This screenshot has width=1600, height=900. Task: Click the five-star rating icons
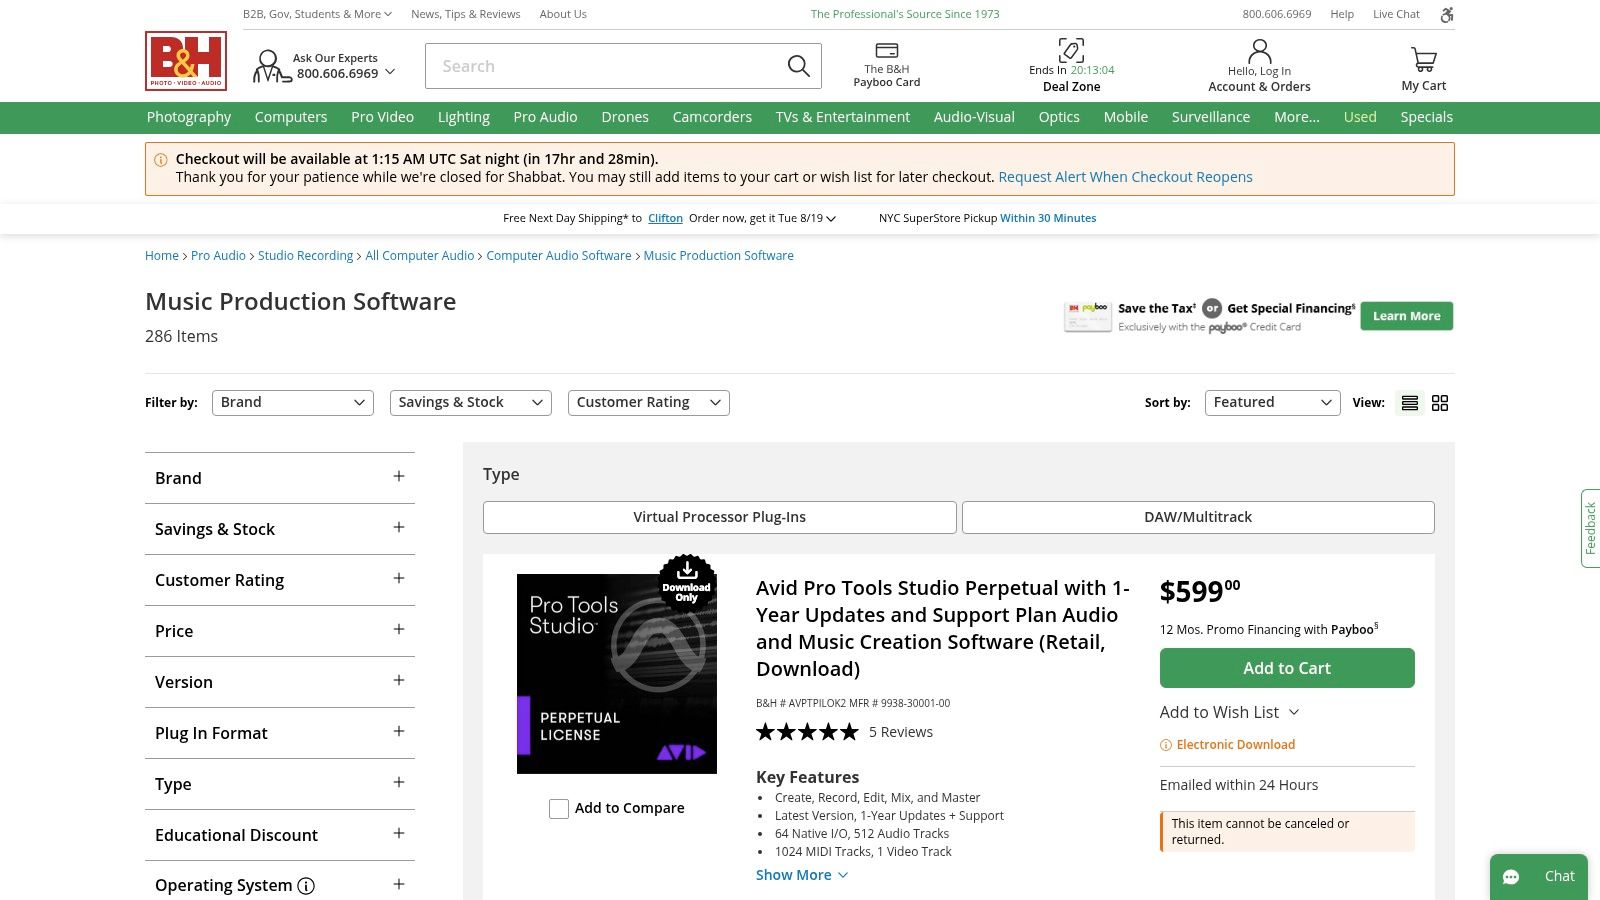coord(807,732)
